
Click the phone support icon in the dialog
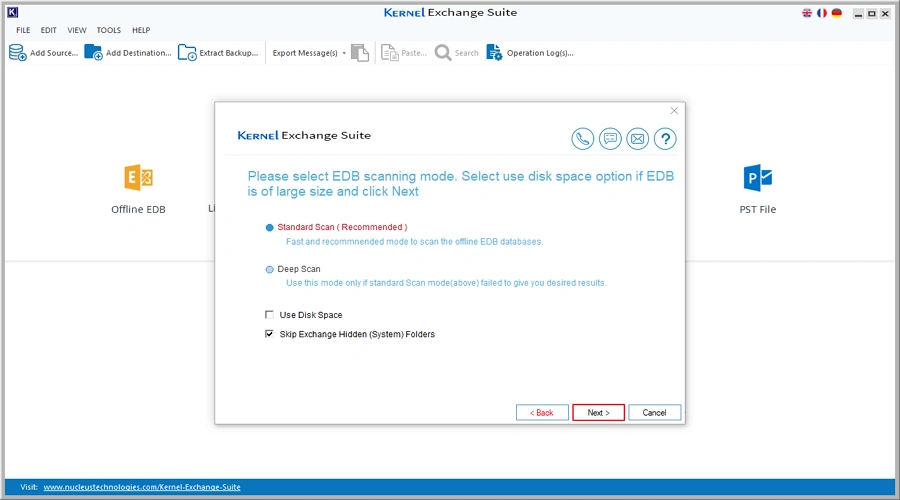coord(583,139)
